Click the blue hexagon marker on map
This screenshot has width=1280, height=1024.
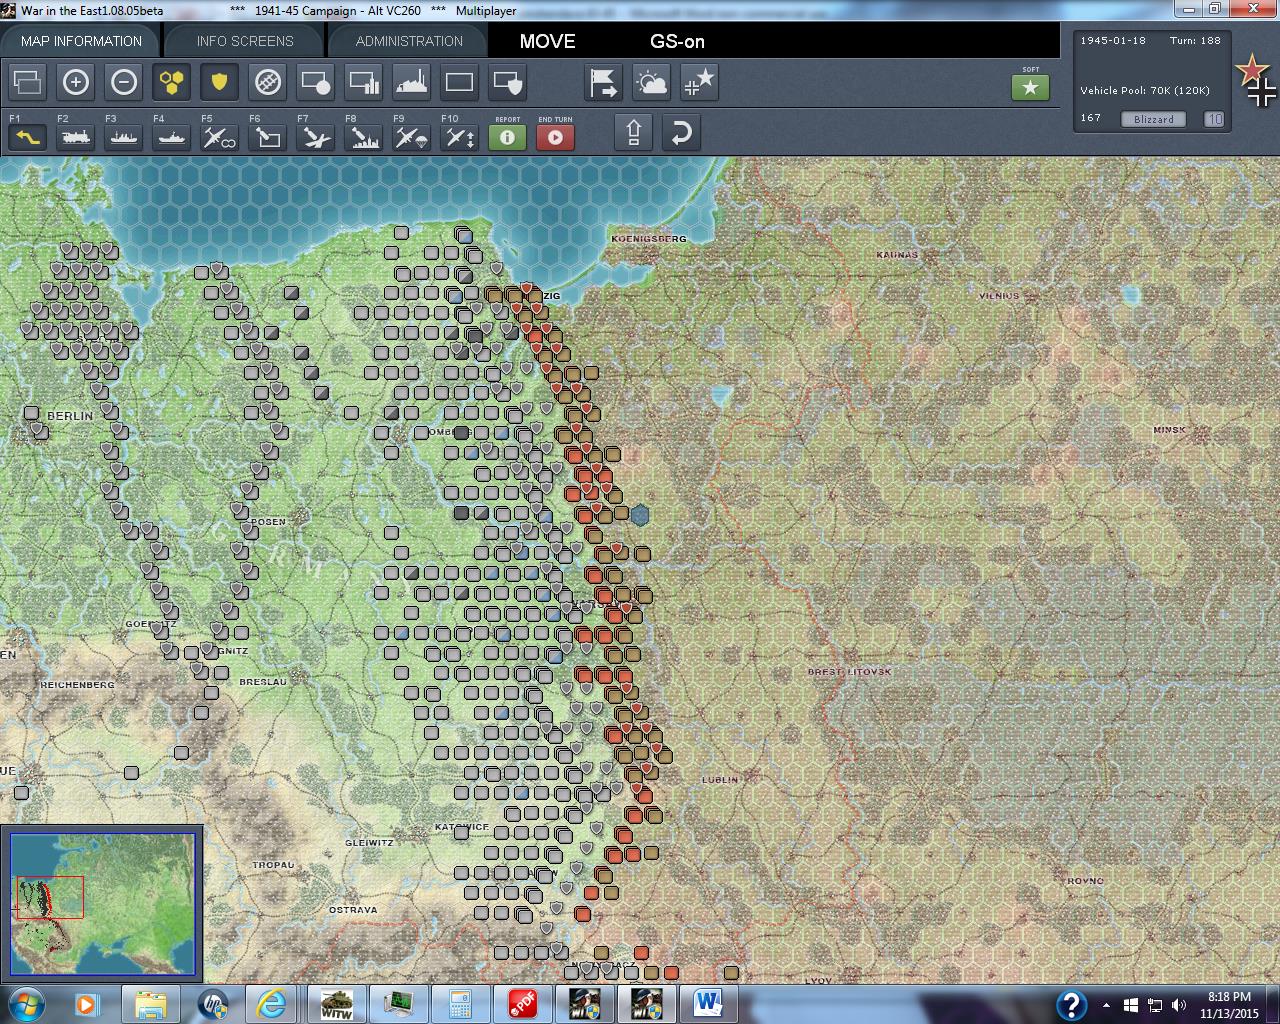(x=639, y=515)
